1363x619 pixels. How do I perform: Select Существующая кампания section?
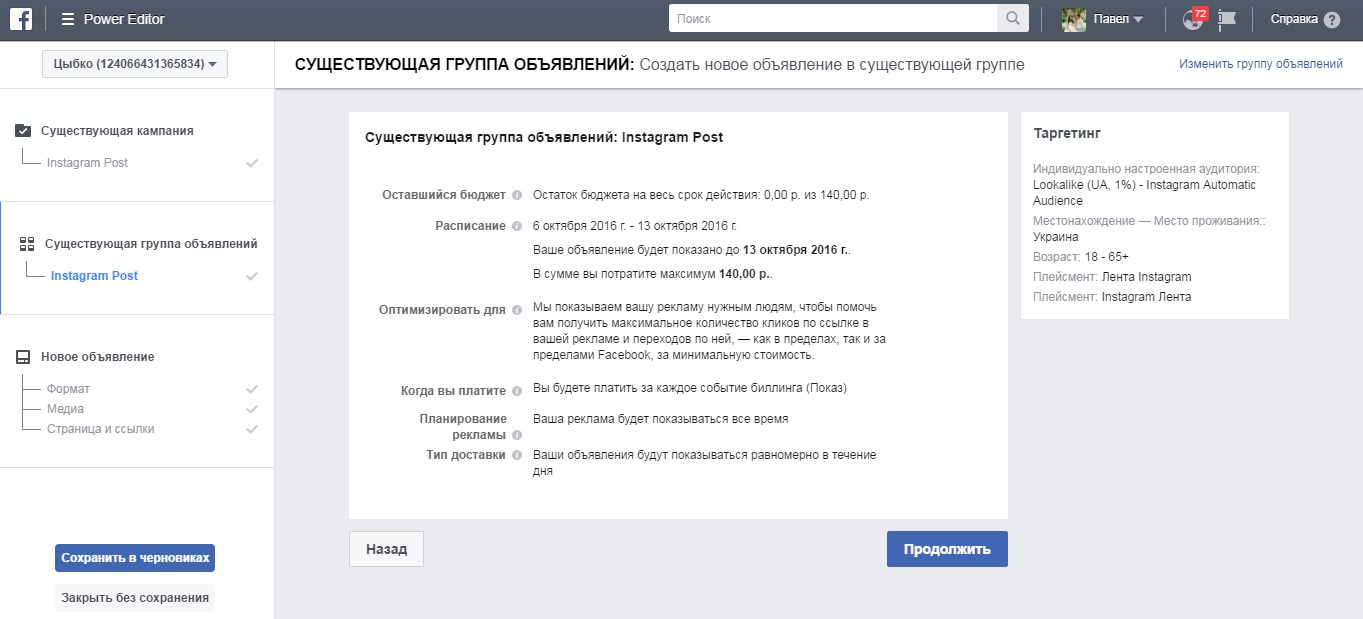point(117,130)
